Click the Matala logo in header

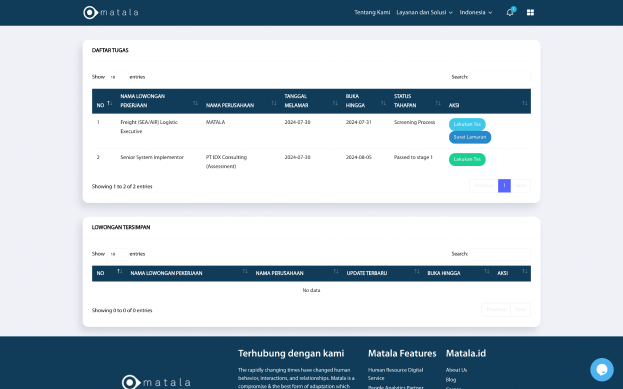click(x=111, y=12)
